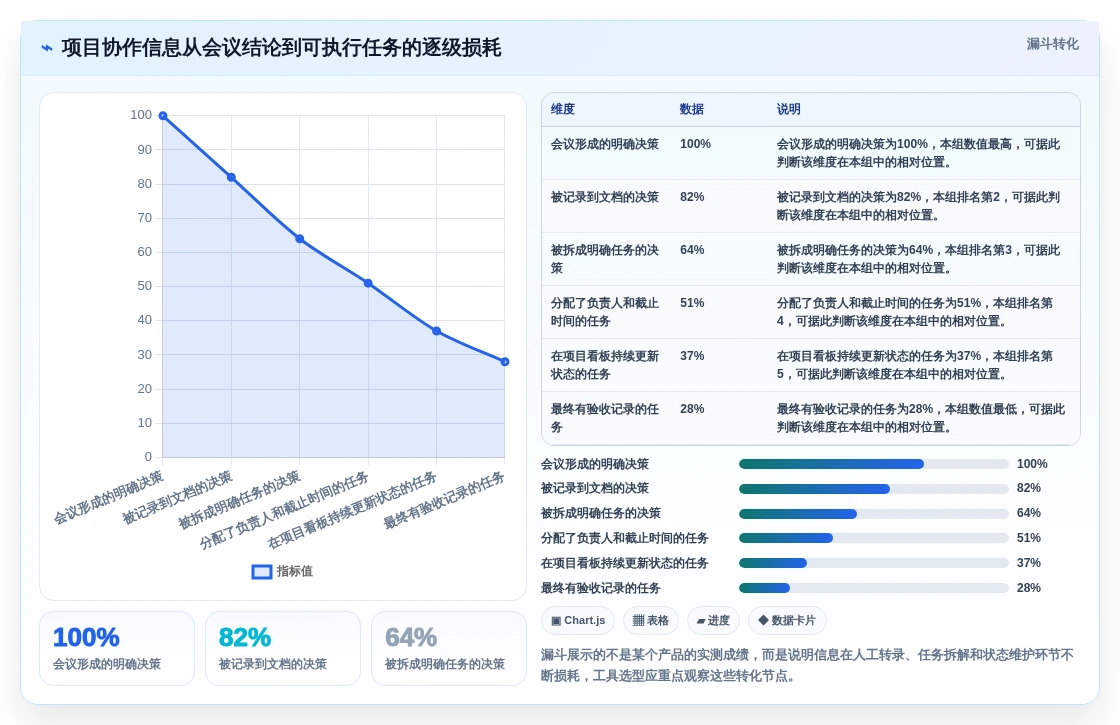The width and height of the screenshot is (1120, 725).
Task: Click the chart data point at 82
Action: coord(231,177)
